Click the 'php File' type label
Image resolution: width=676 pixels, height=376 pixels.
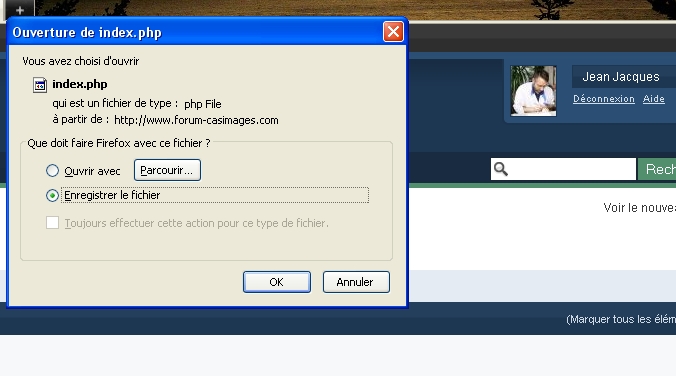203,104
